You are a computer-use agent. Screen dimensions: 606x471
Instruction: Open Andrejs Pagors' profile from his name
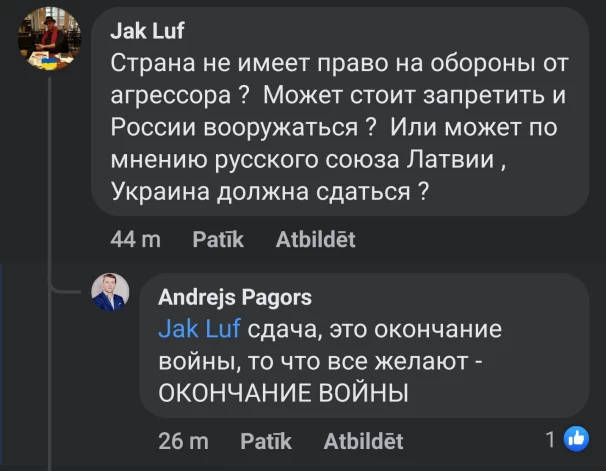[x=235, y=296]
